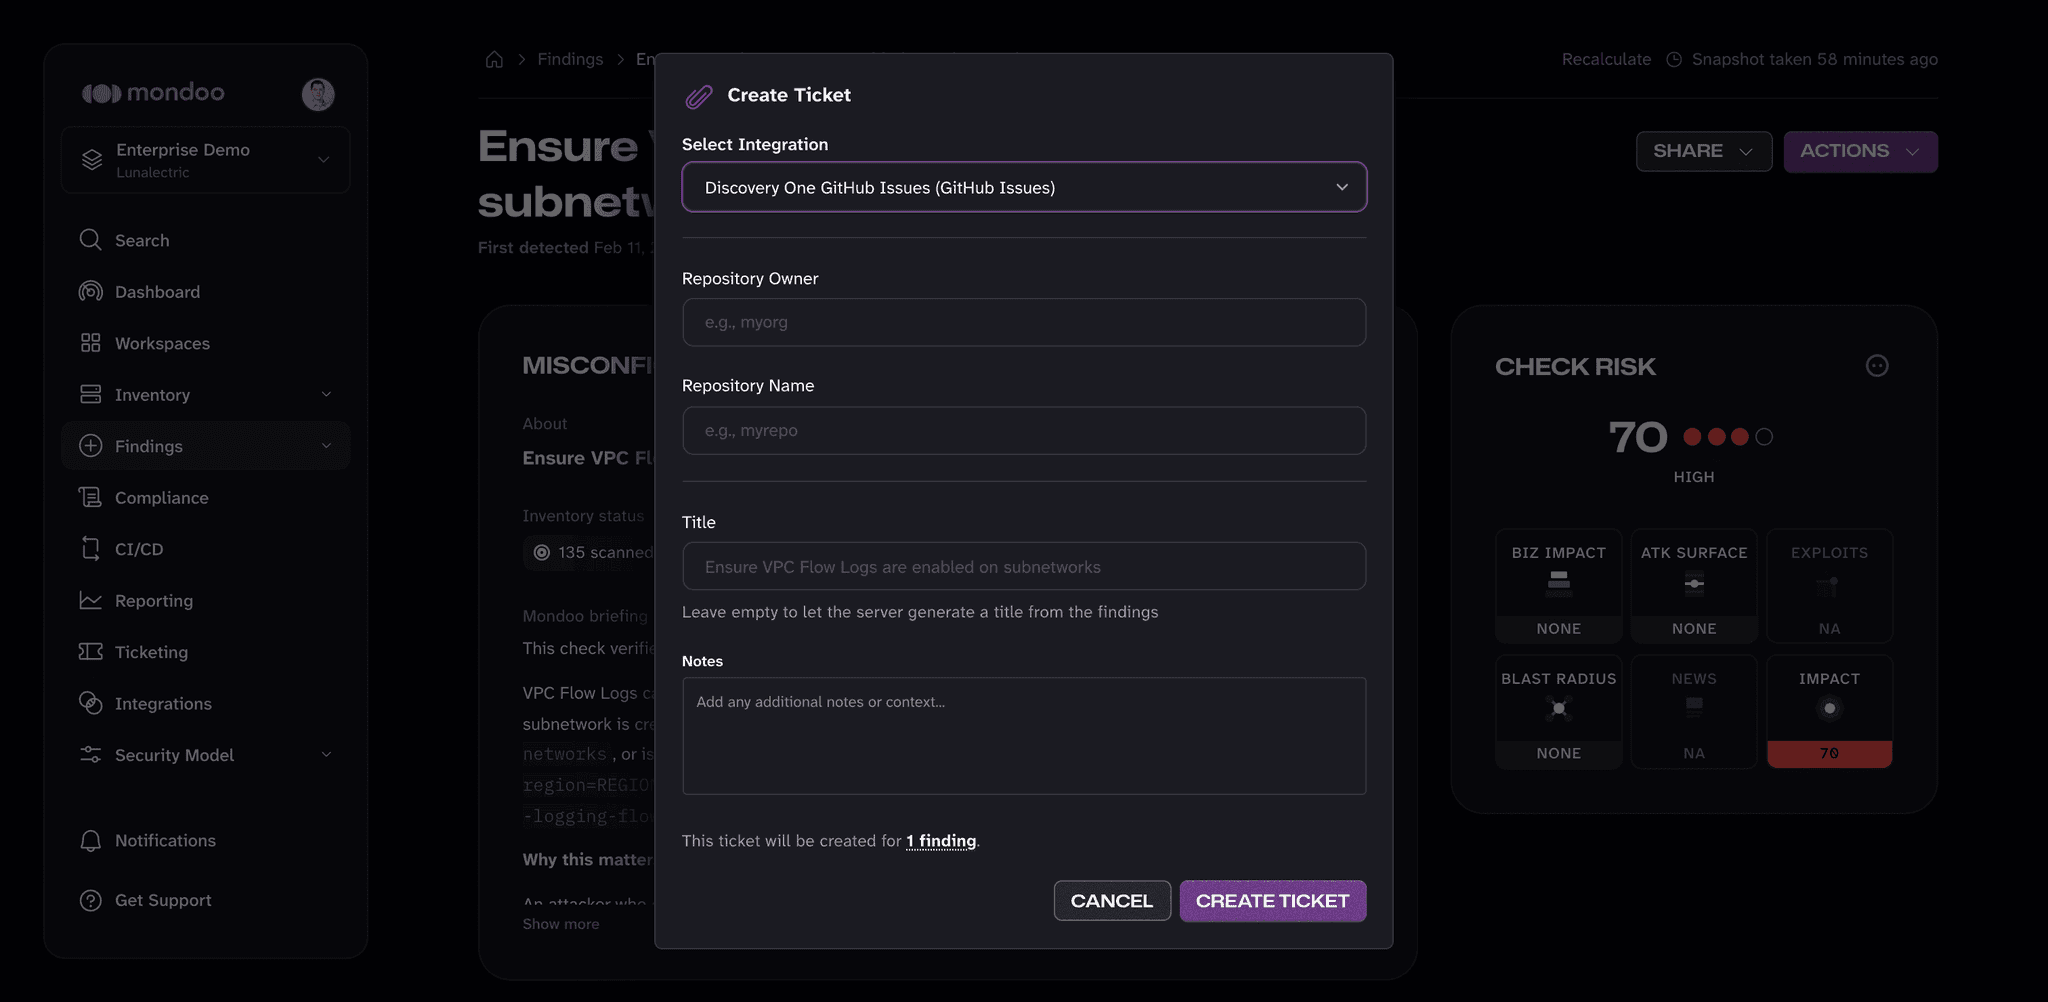Open Get Support in the sidebar
Viewport: 2048px width, 1002px height.
[205, 900]
